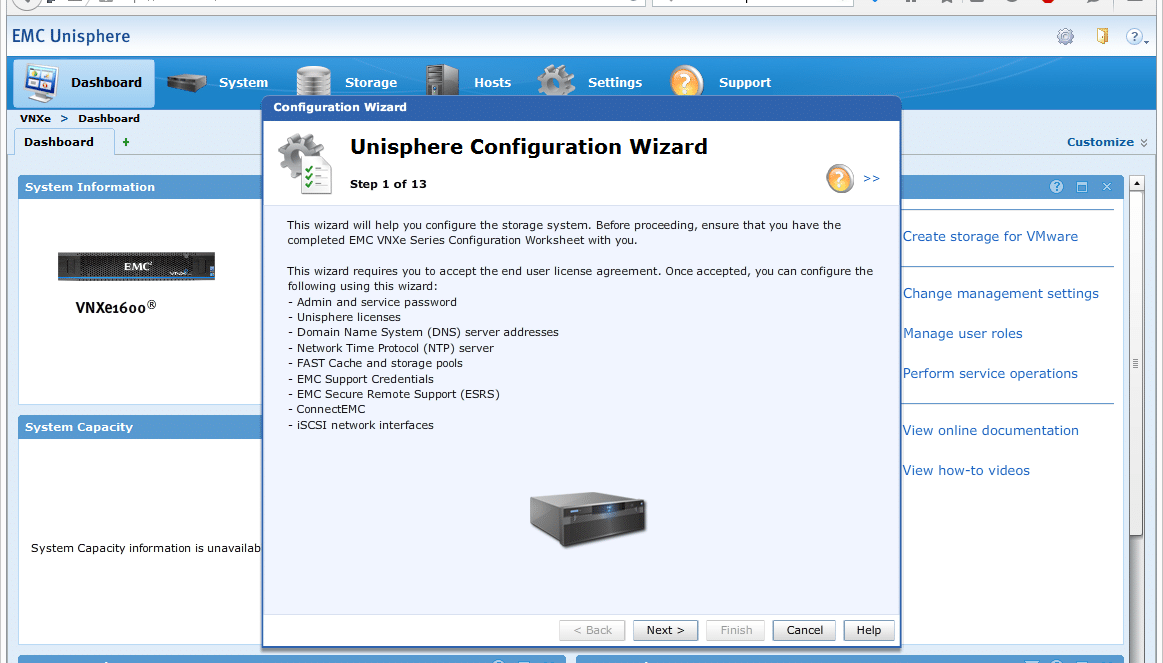Open View online documentation link
The image size is (1163, 663).
[x=991, y=431]
